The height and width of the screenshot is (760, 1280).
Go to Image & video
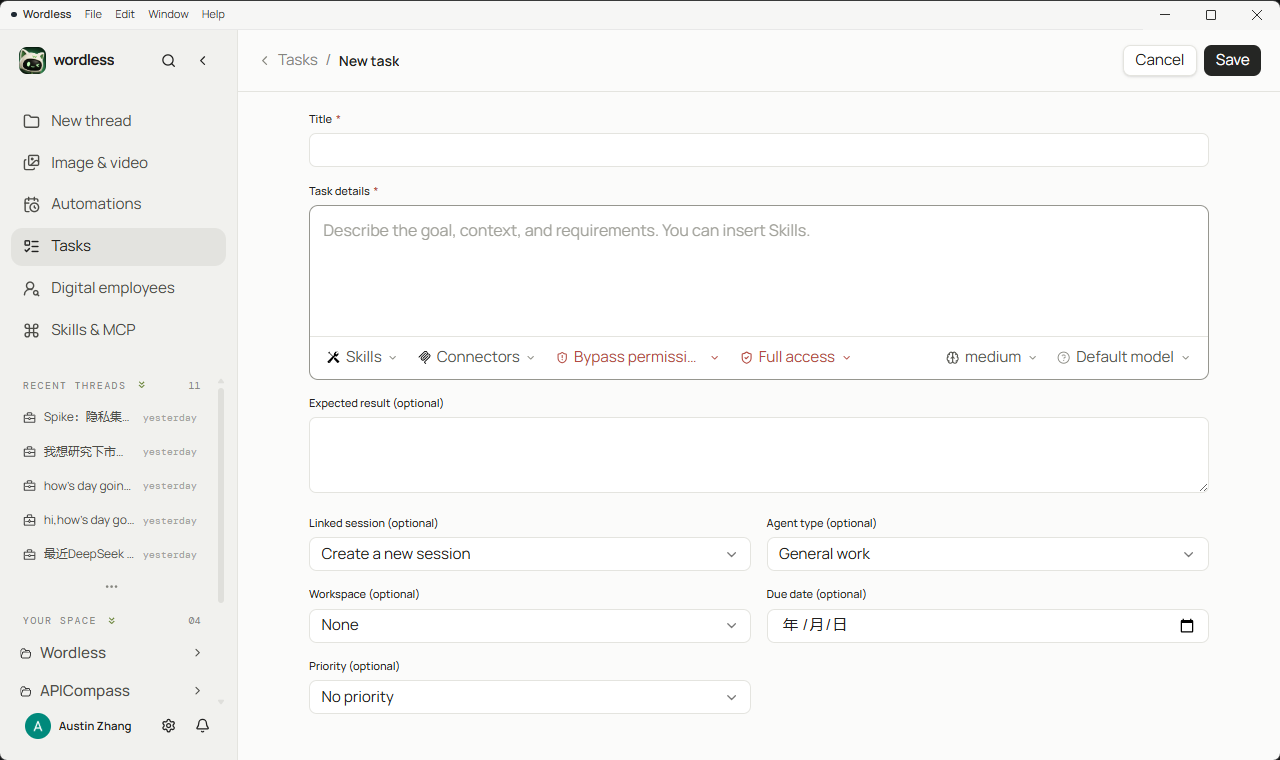tap(119, 163)
